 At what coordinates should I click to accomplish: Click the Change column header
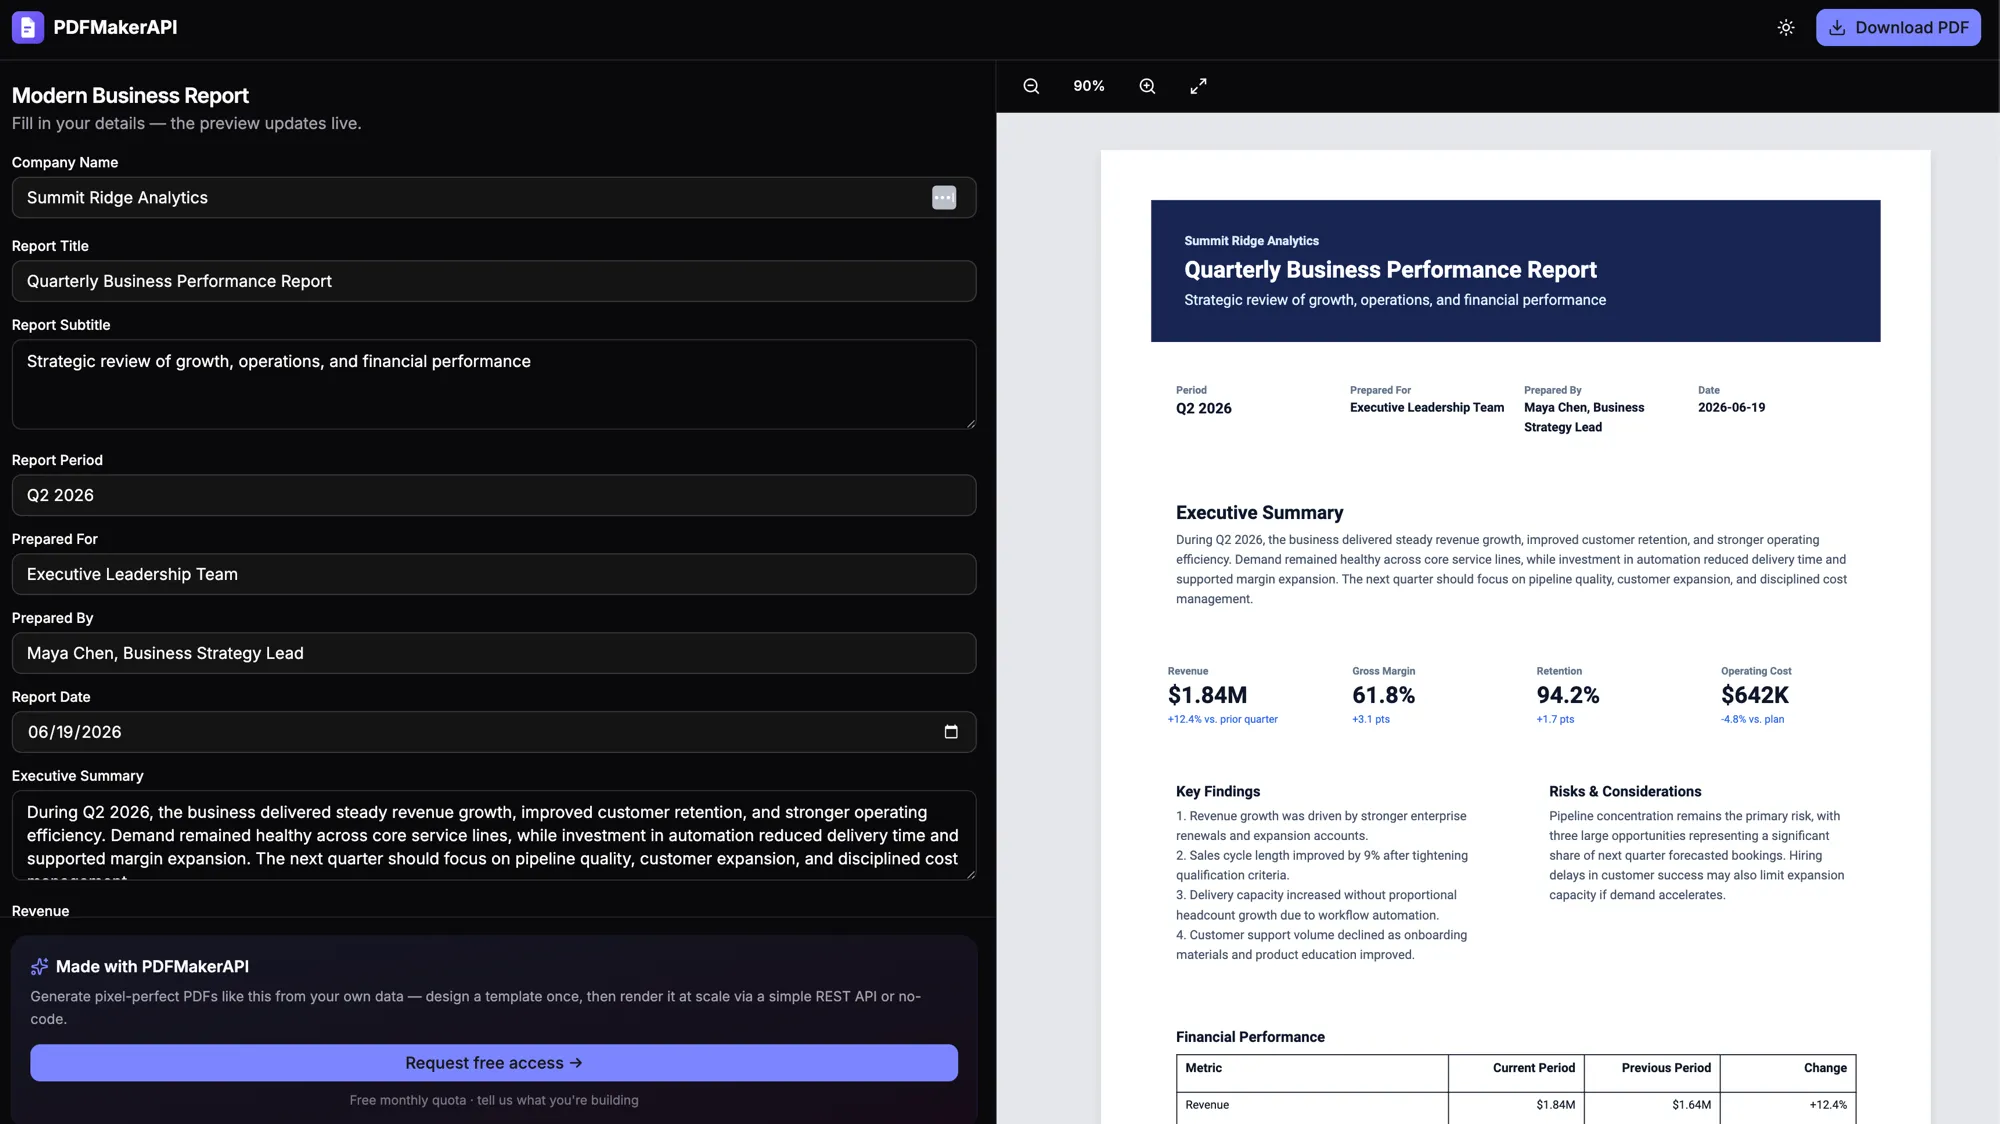[1825, 1068]
